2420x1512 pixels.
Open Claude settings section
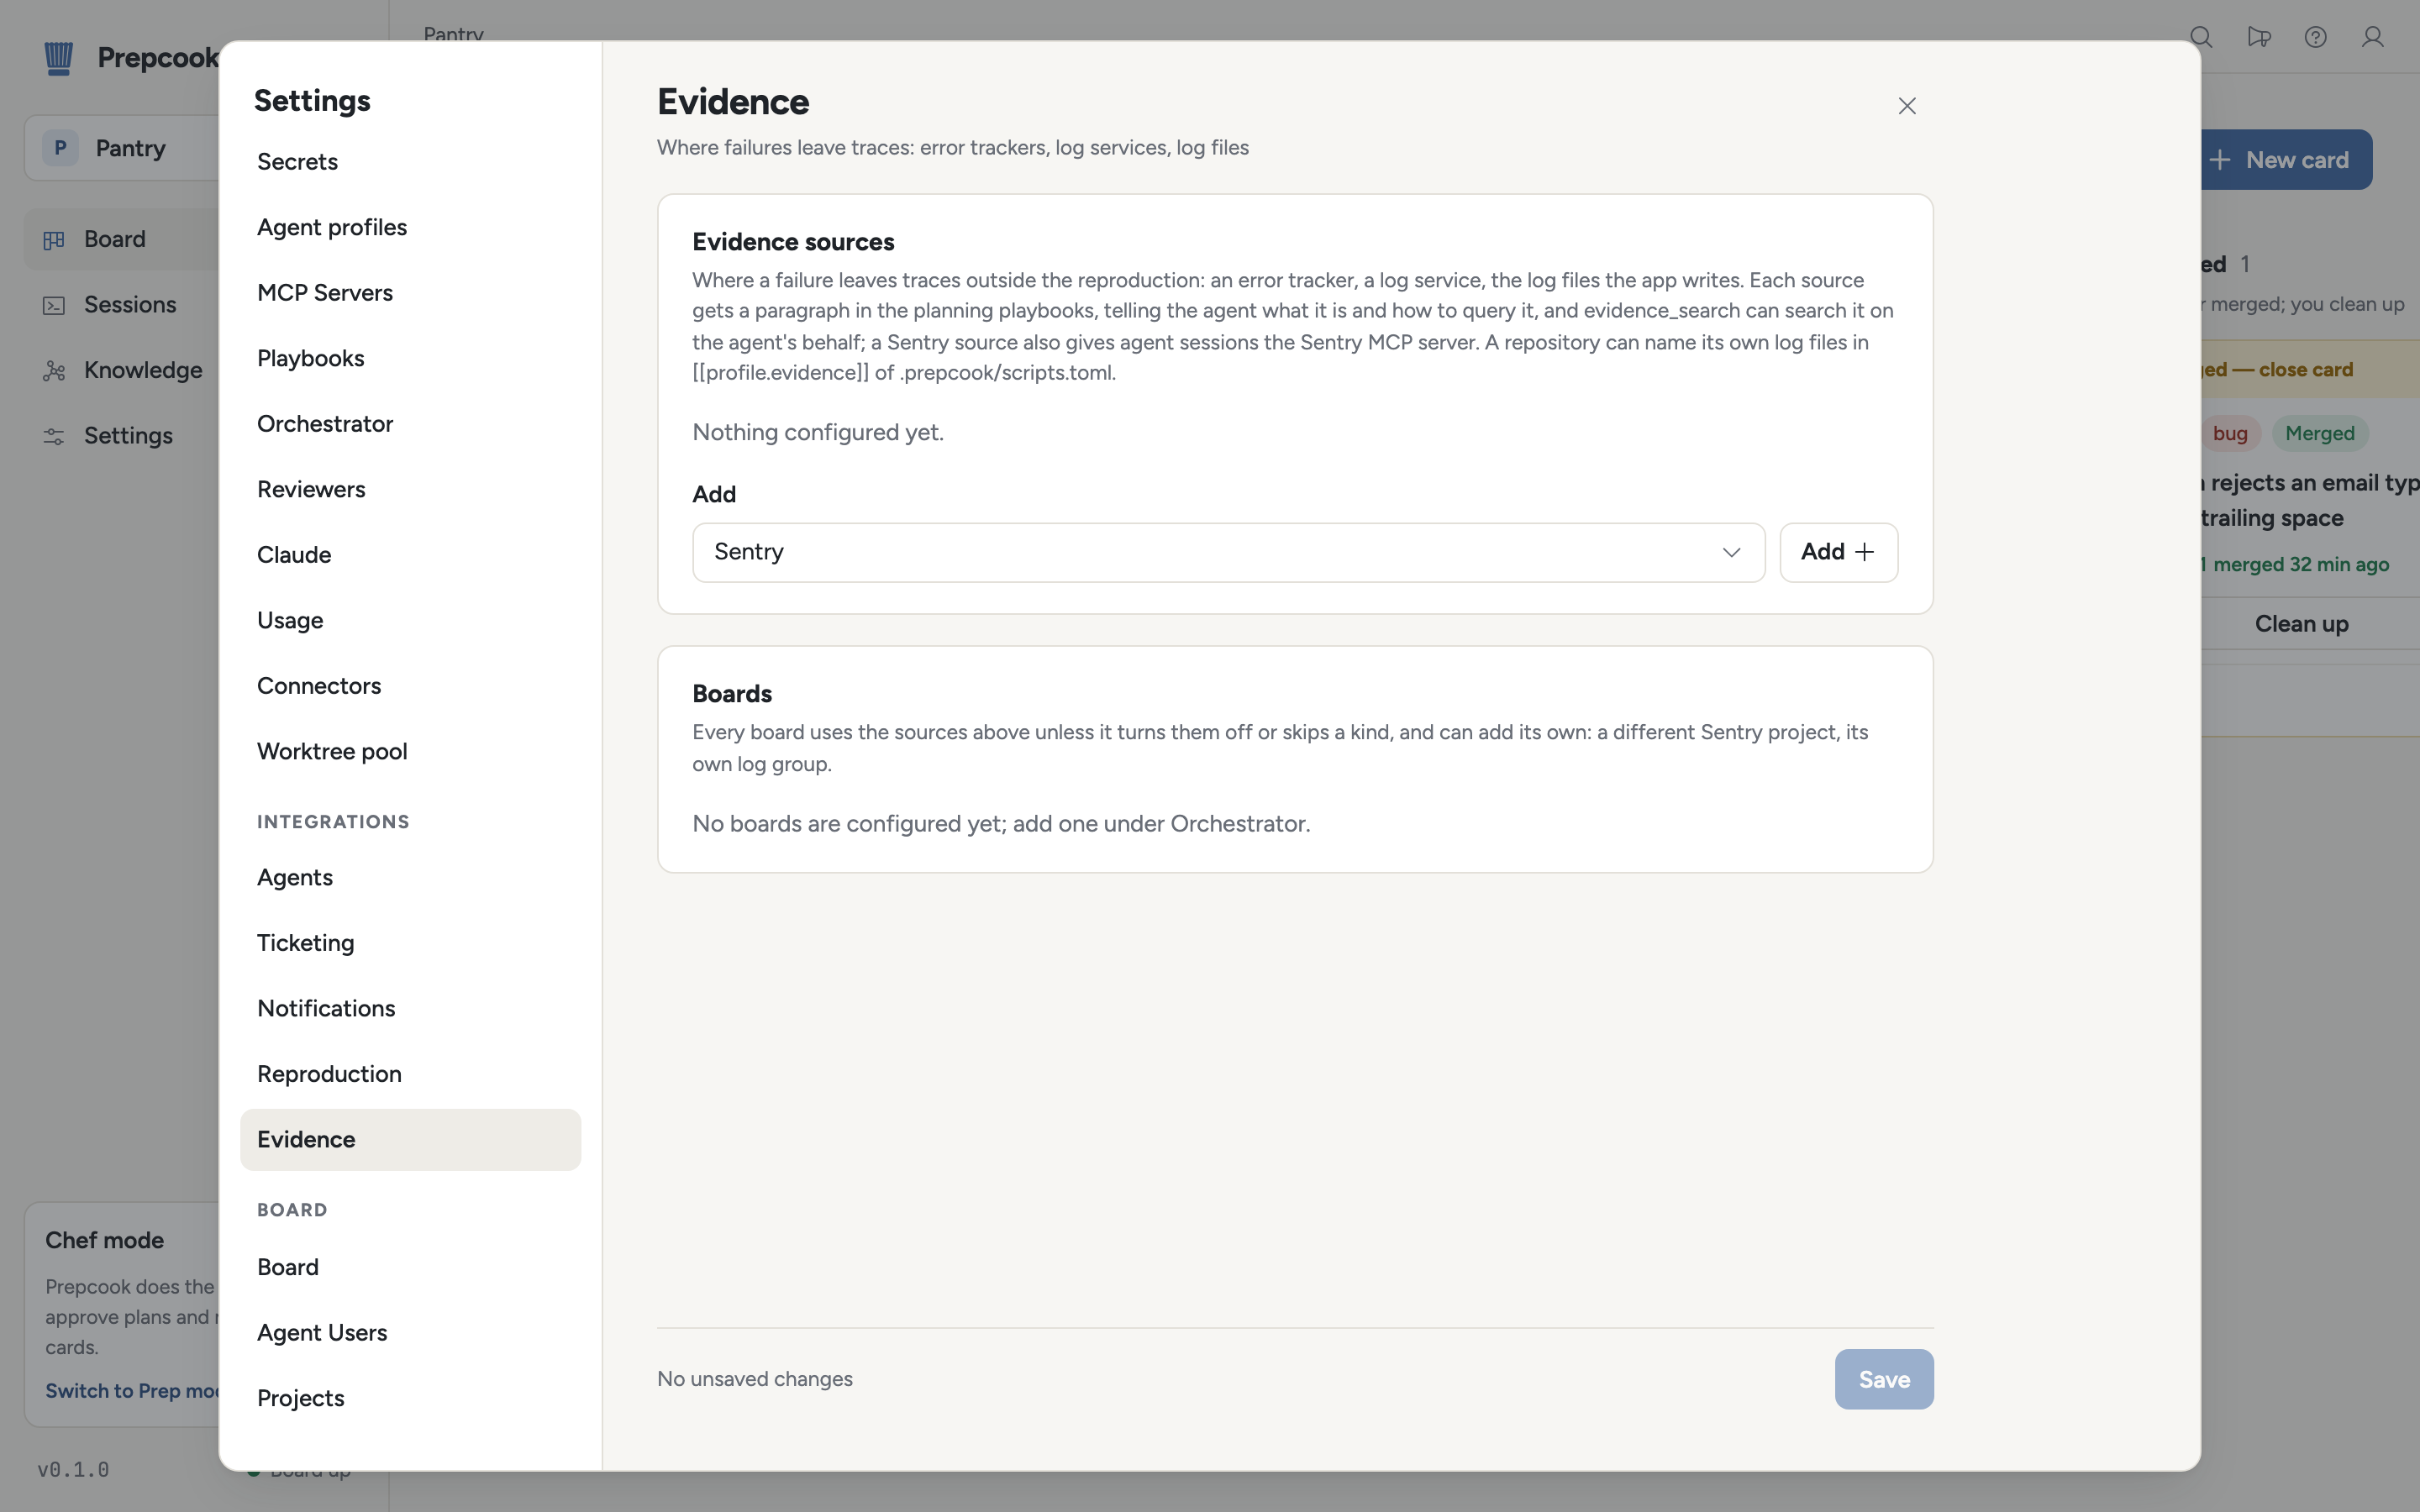(410, 555)
